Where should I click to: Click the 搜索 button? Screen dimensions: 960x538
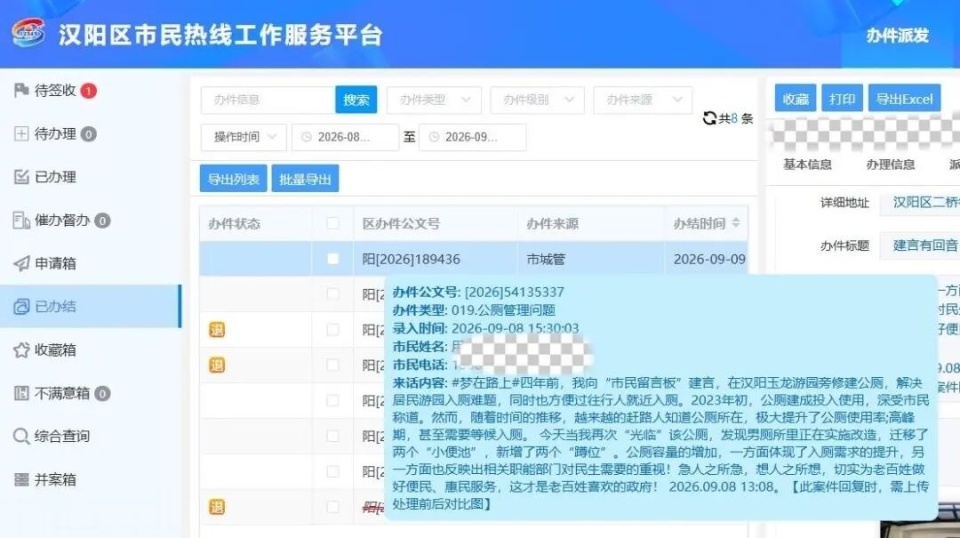pyautogui.click(x=356, y=100)
